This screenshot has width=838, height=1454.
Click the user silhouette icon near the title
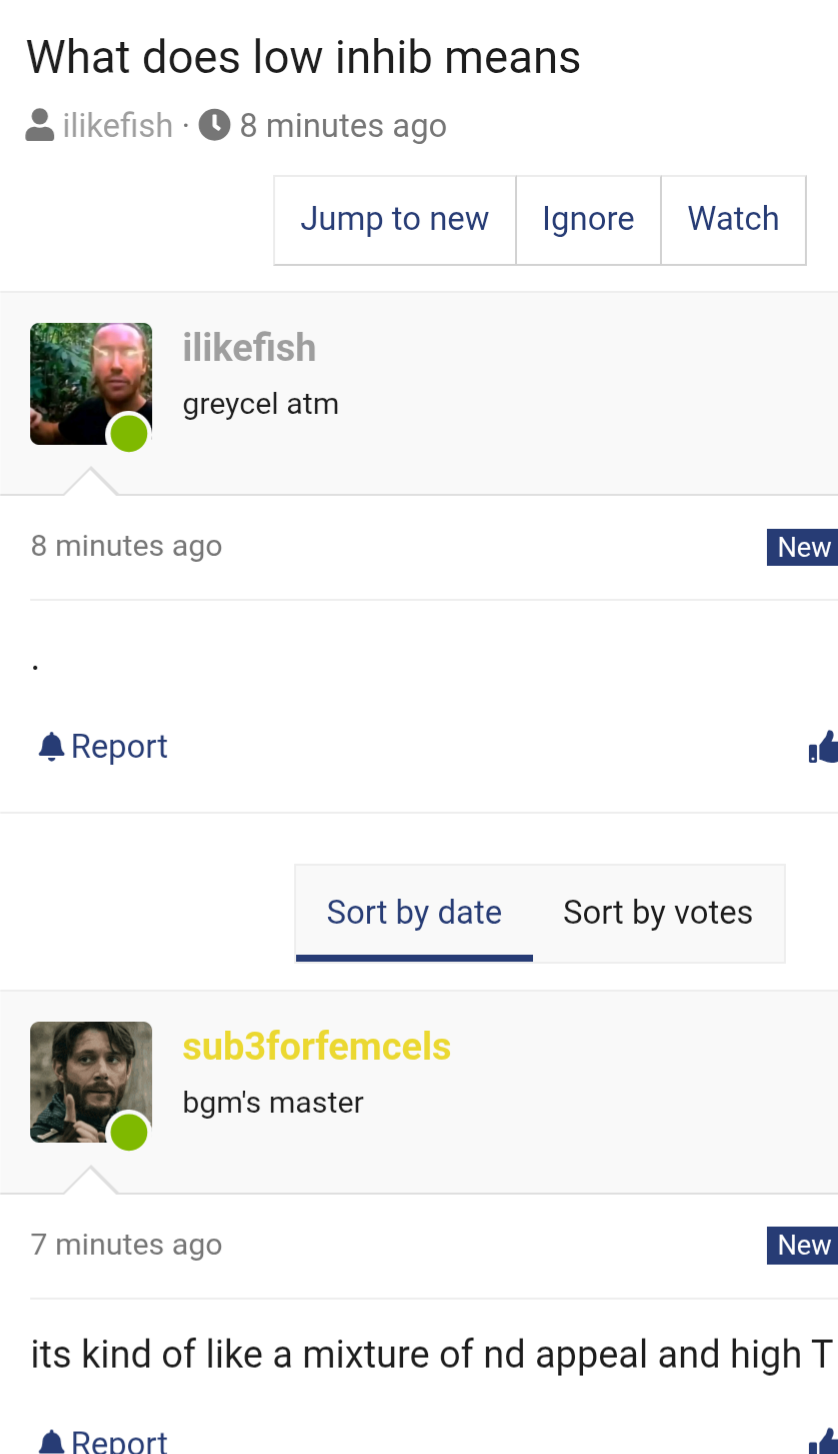tap(40, 125)
